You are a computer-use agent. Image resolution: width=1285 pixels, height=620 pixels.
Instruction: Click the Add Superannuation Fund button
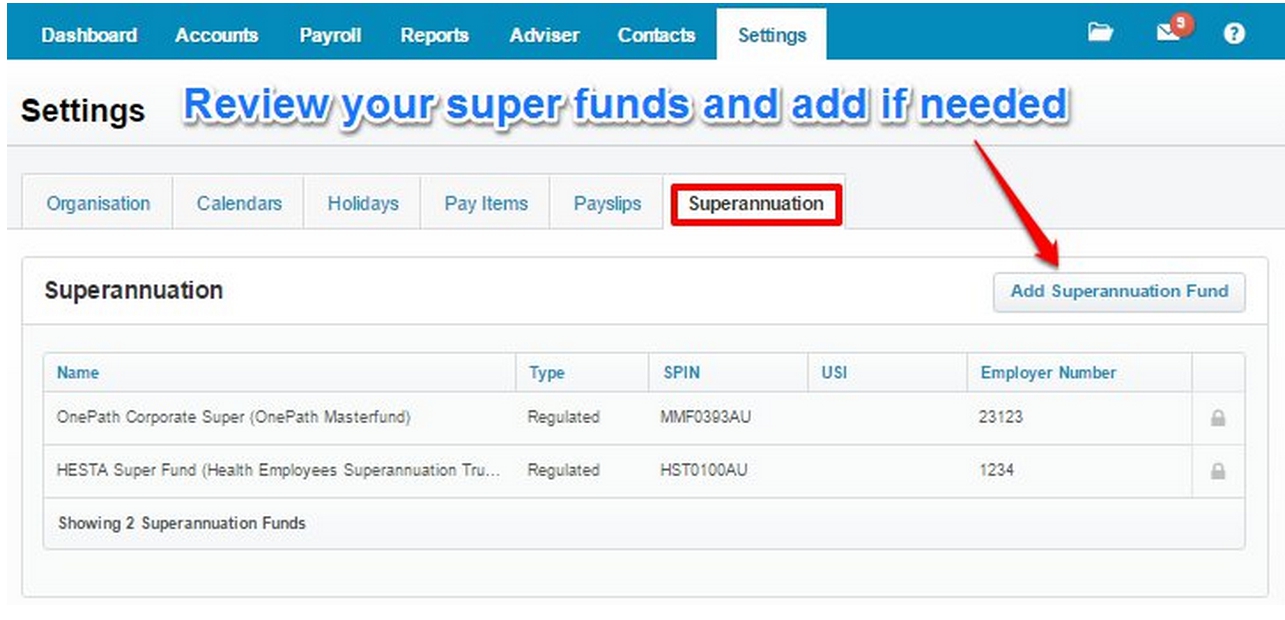(x=1119, y=292)
